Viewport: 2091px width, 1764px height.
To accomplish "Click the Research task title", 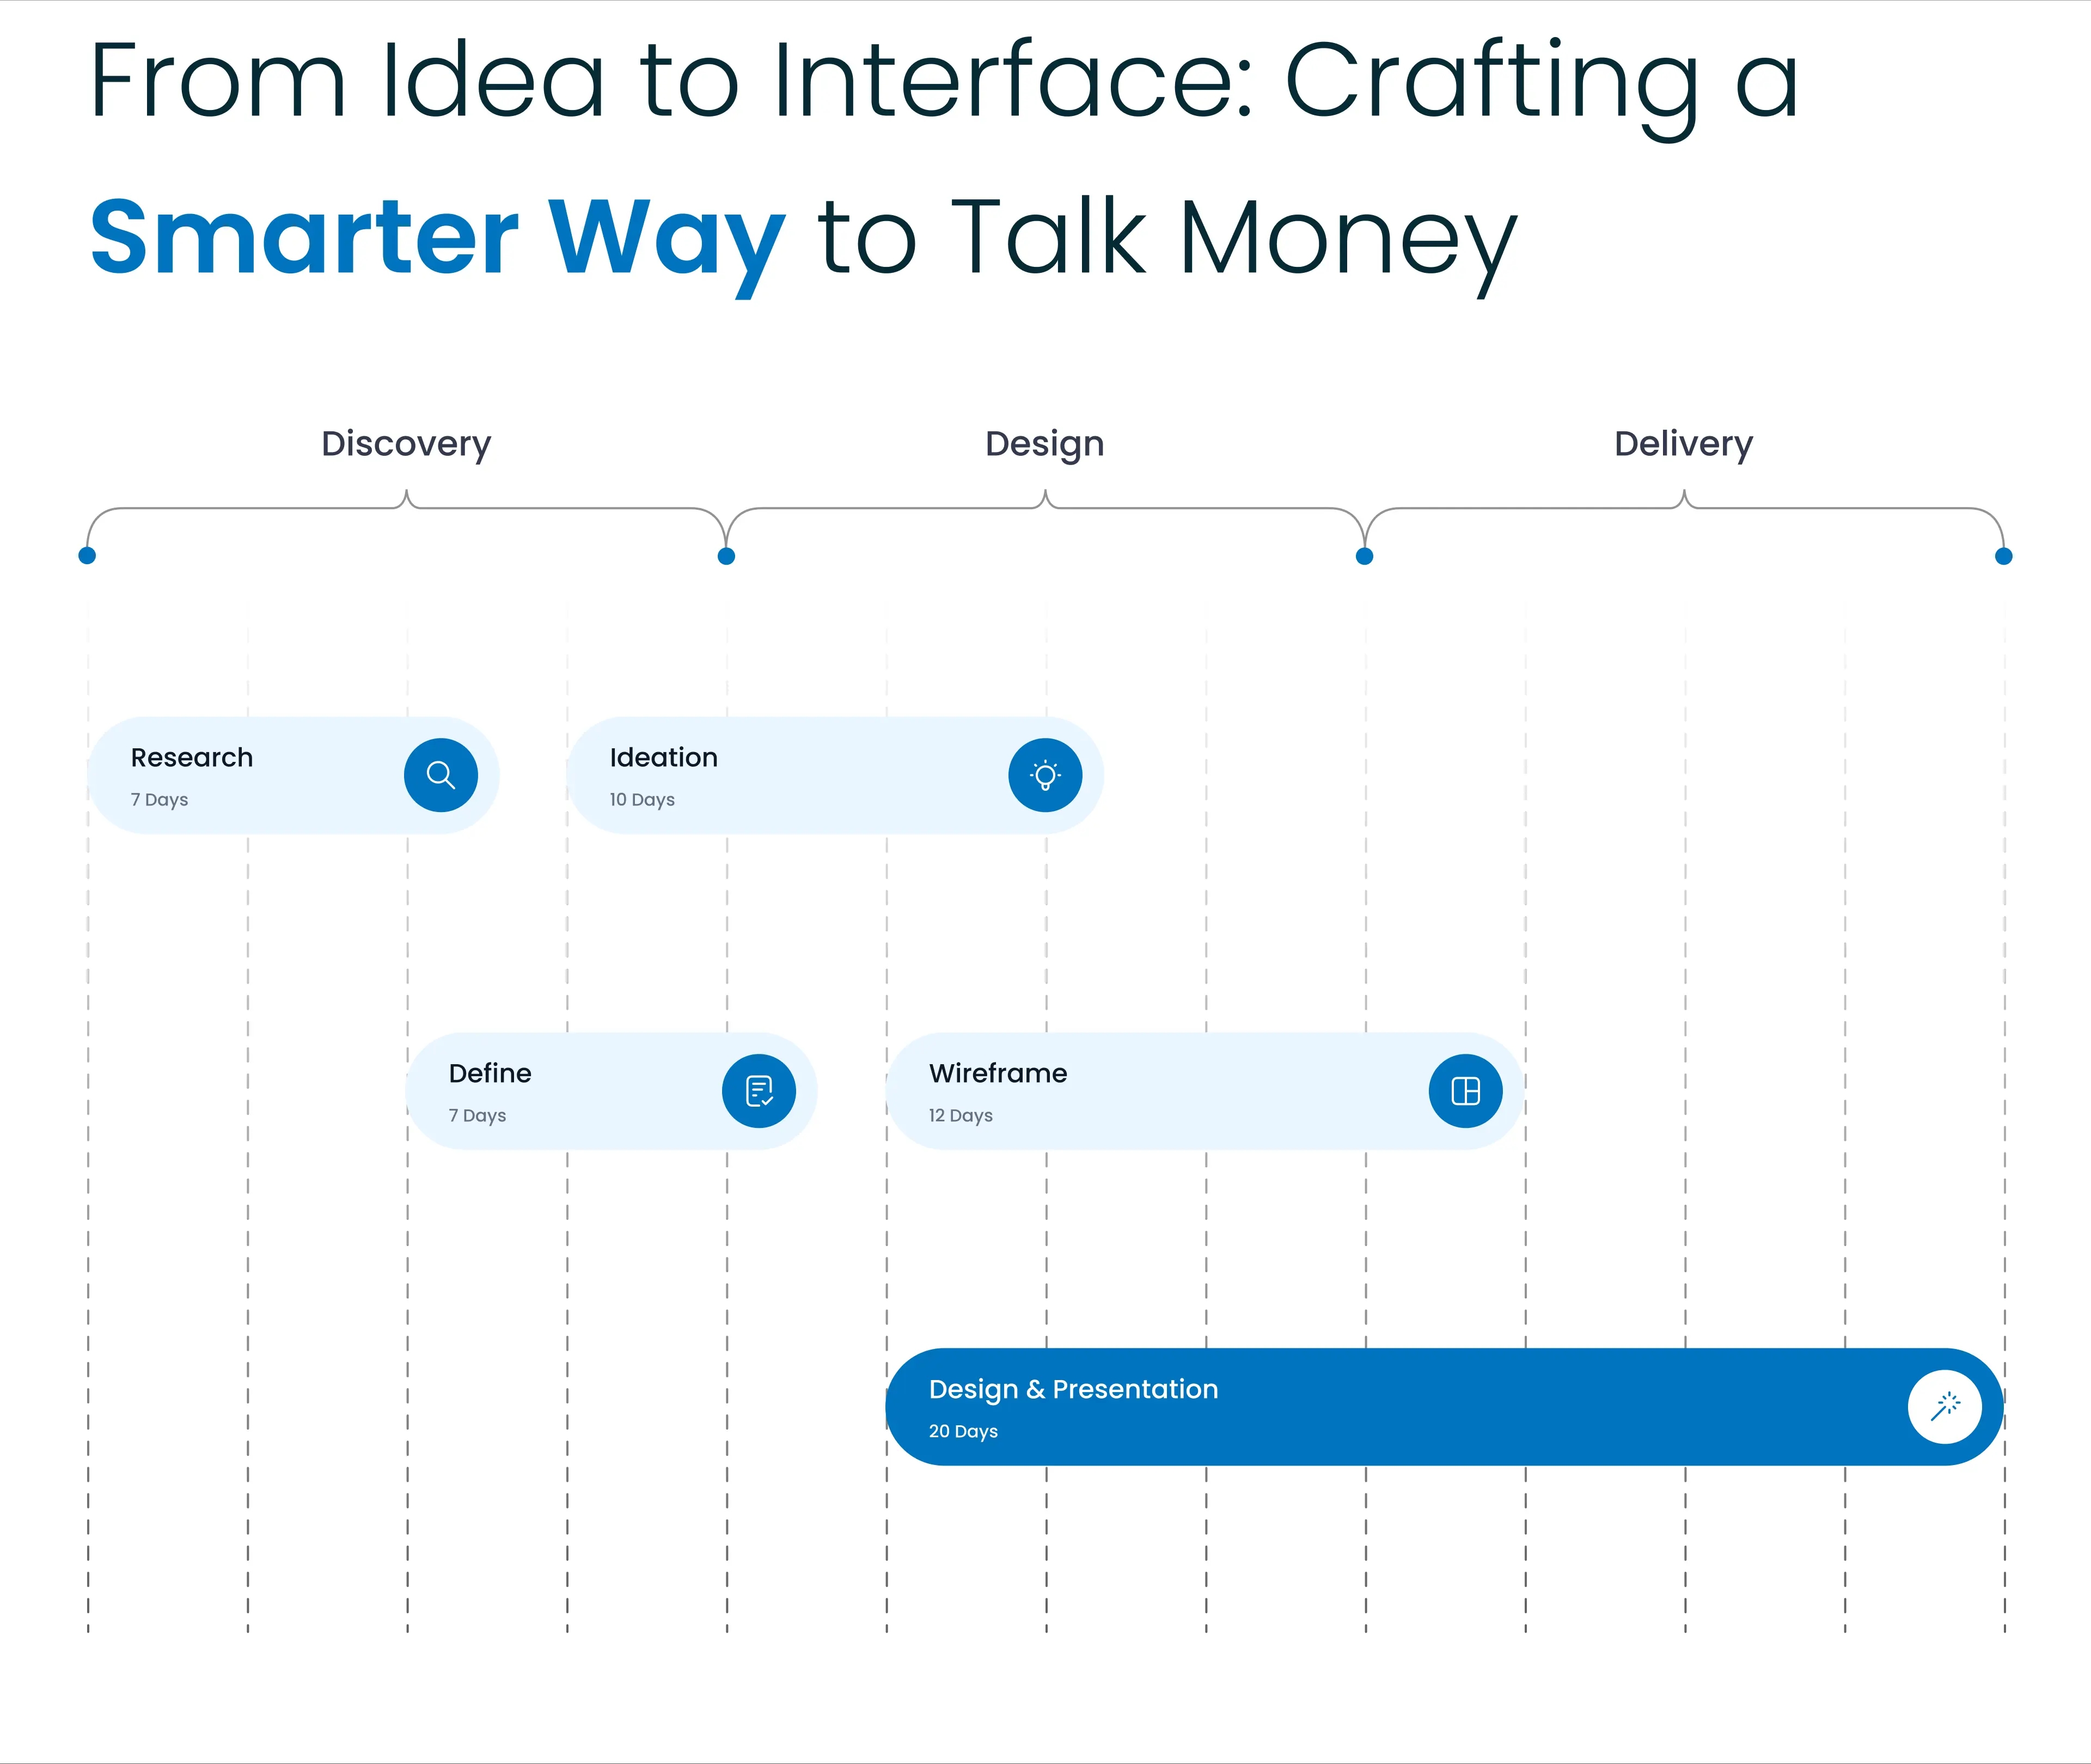I will pos(192,757).
